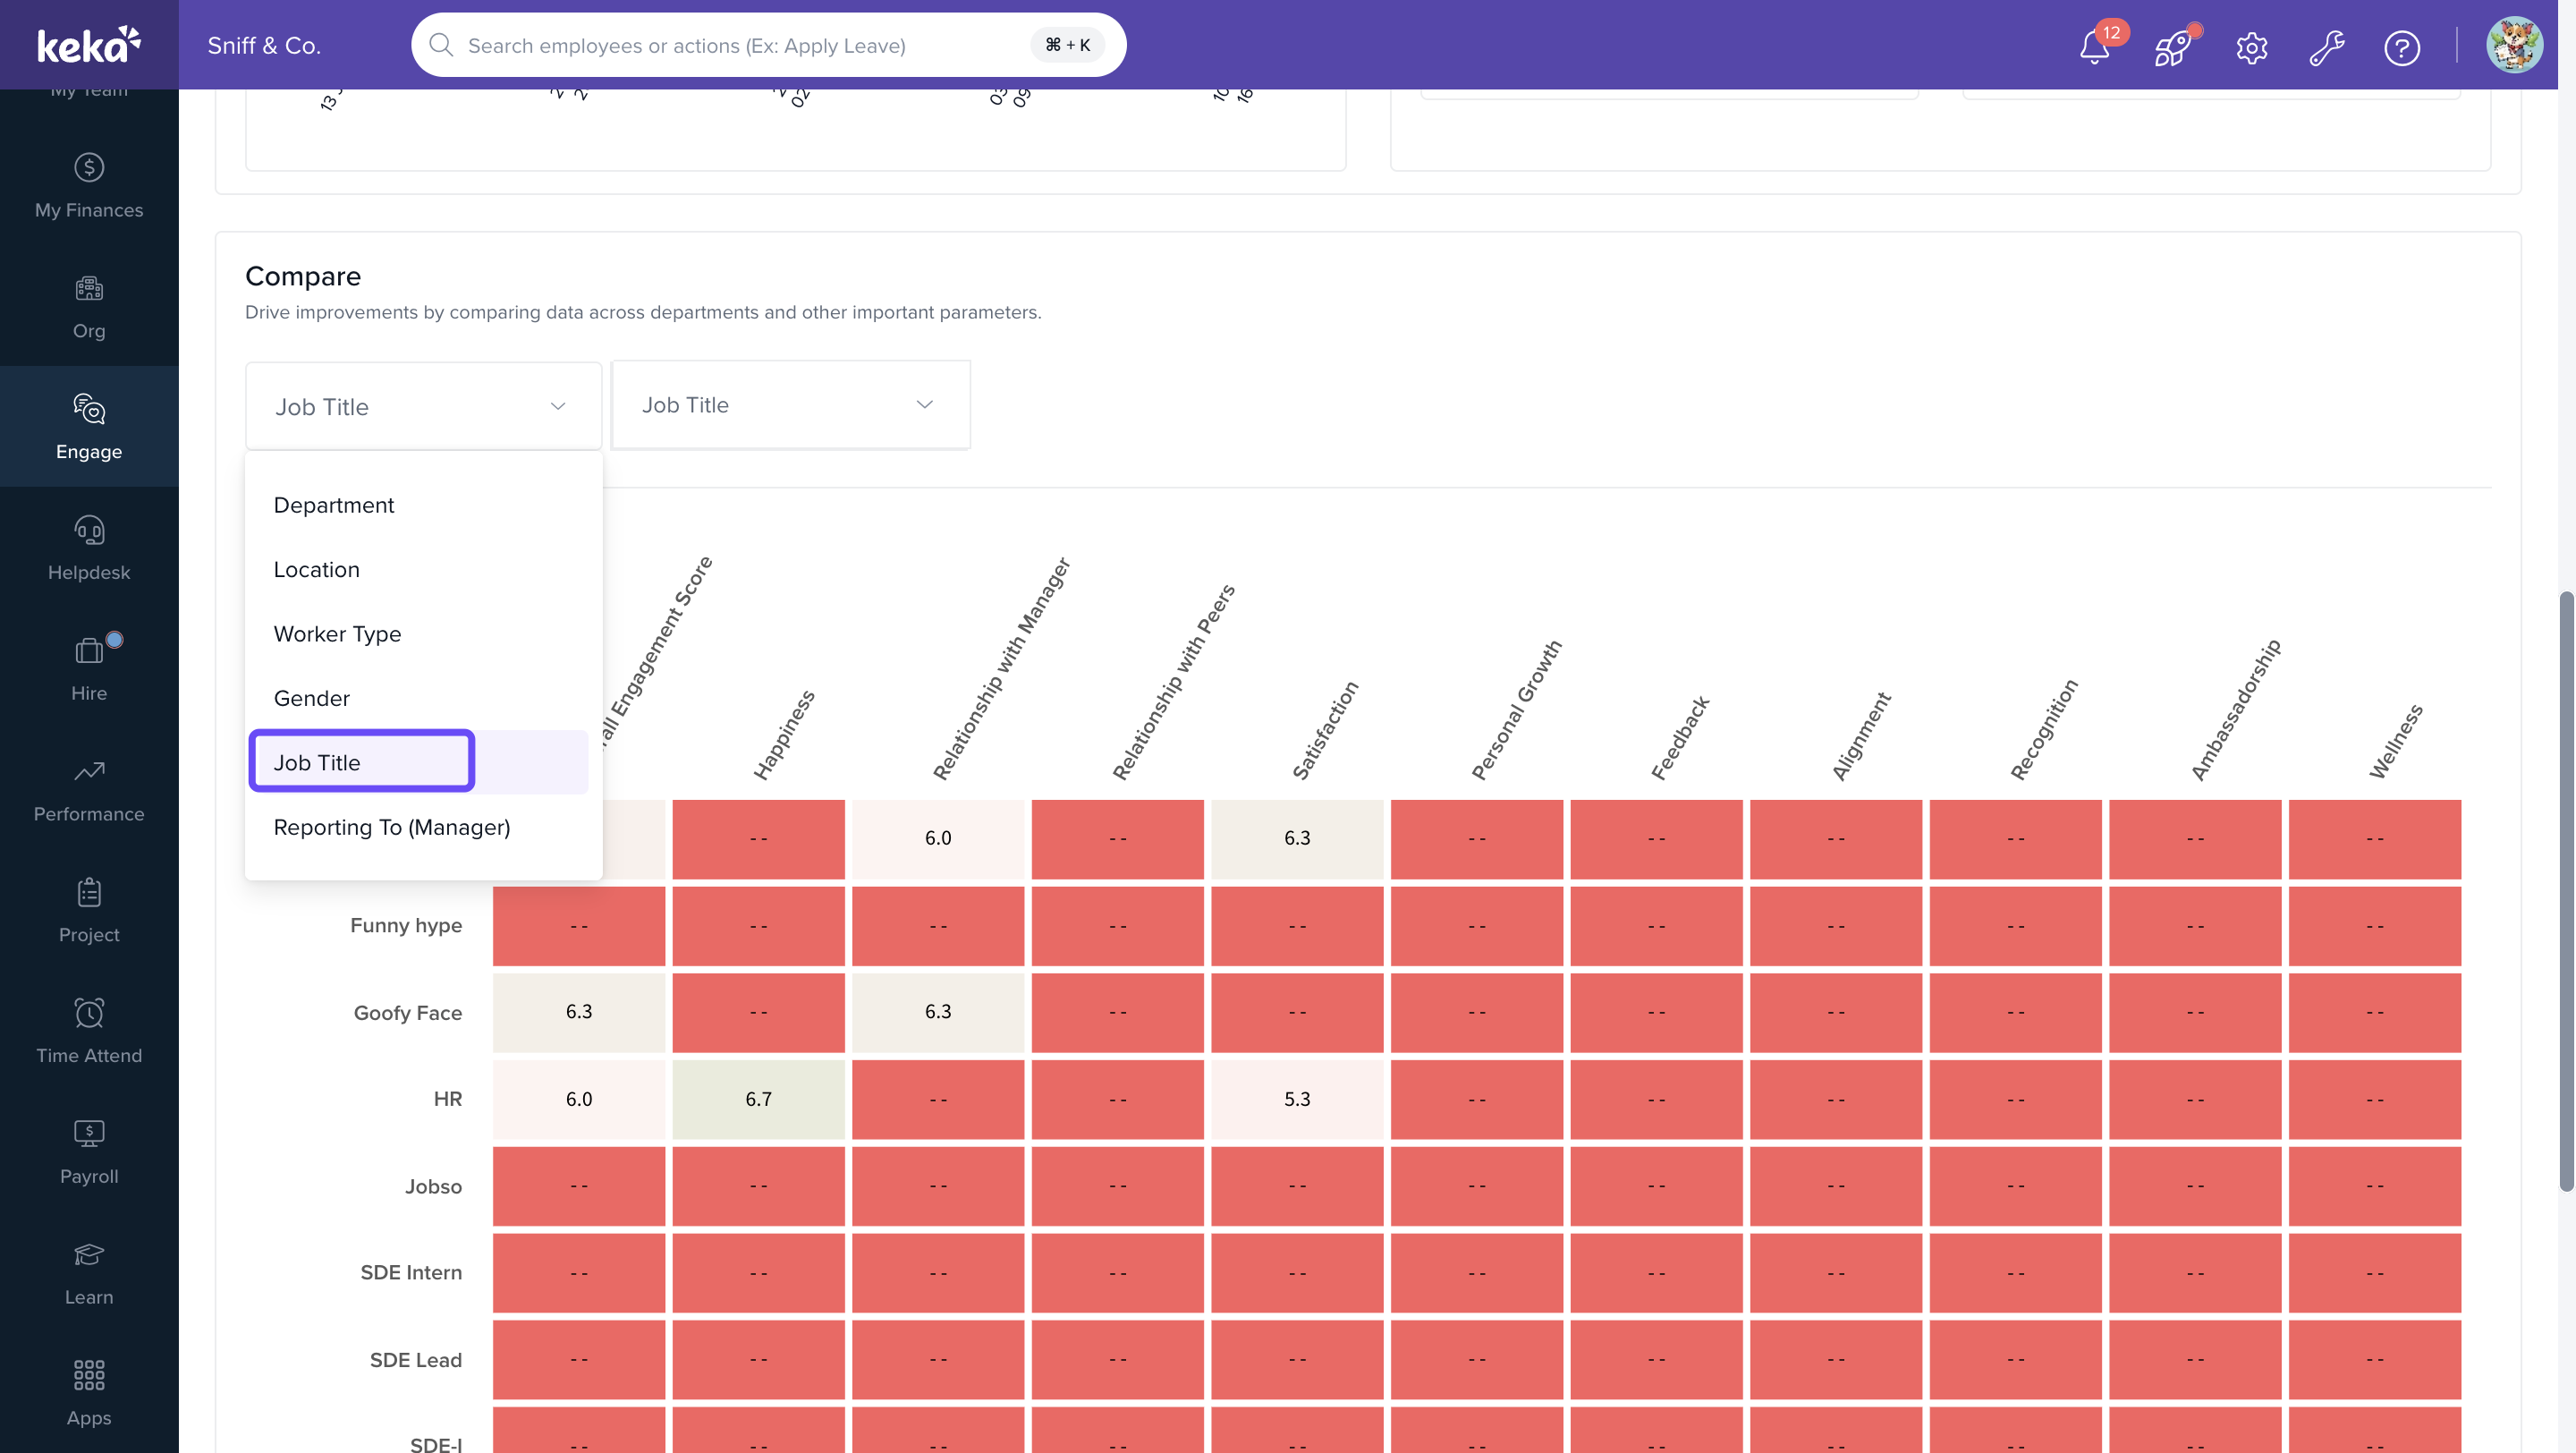Click the HR Happiness 6.7 cell
This screenshot has height=1453, width=2576.
[x=758, y=1099]
